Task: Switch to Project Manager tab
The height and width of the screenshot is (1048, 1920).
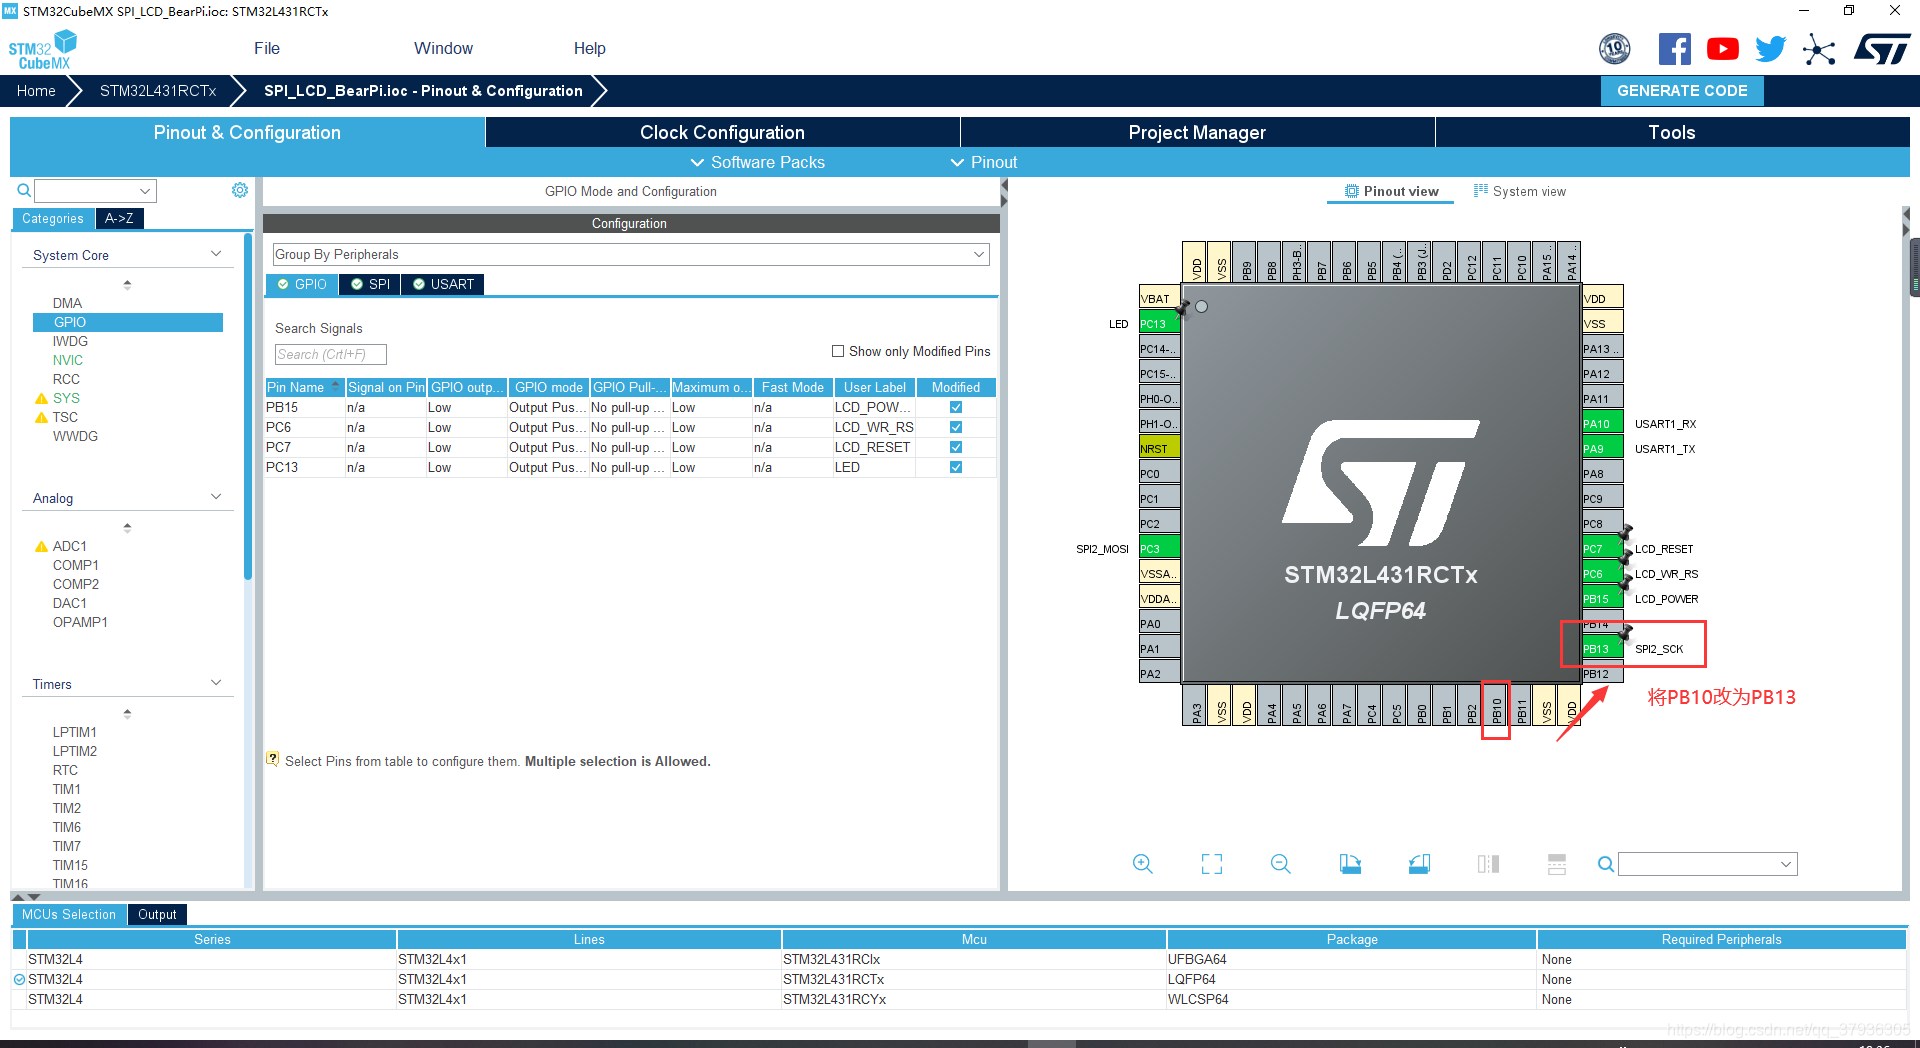Action: (1197, 132)
